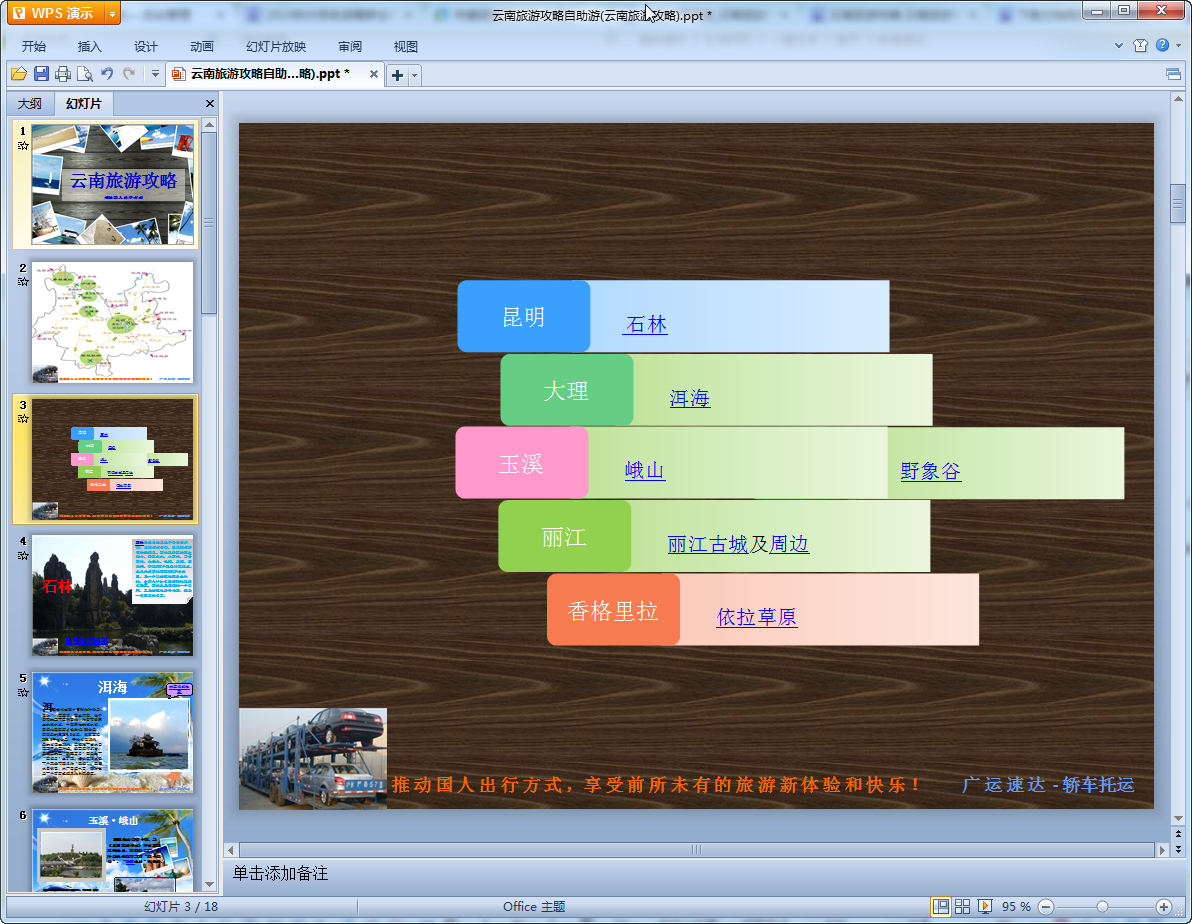Switch to 大纲 outline tab
The width and height of the screenshot is (1192, 924).
pyautogui.click(x=30, y=104)
